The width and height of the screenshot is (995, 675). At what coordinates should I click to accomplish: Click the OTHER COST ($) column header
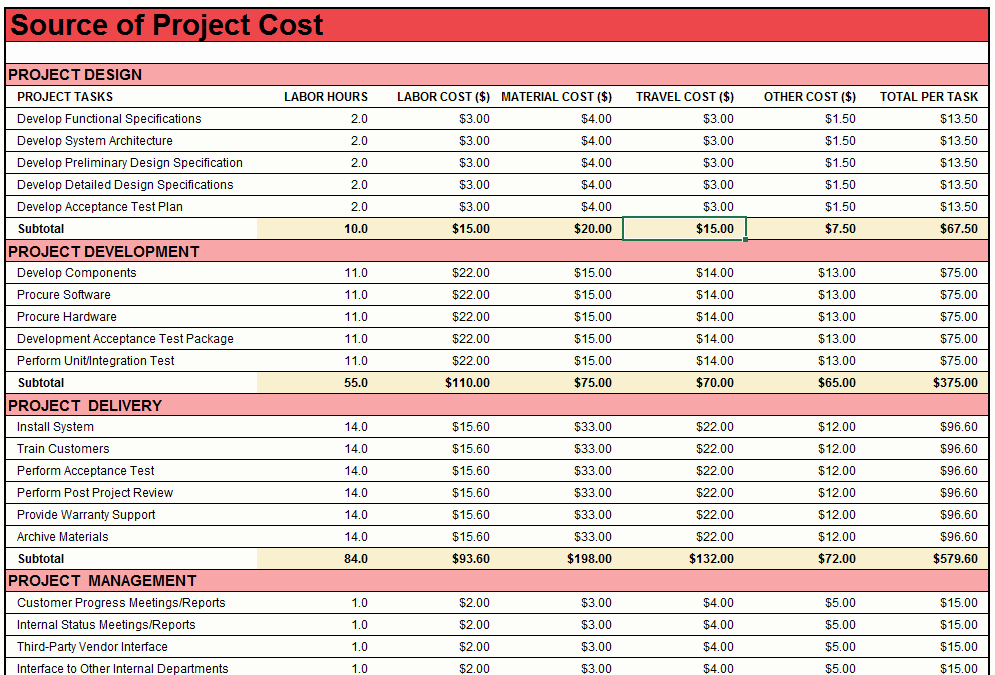[x=809, y=96]
